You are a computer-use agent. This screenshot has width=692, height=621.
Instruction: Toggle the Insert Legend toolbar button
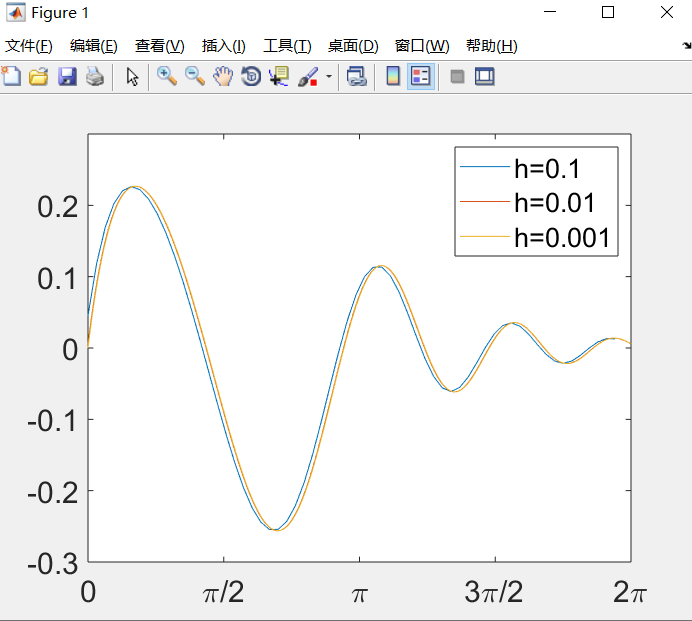click(x=421, y=76)
